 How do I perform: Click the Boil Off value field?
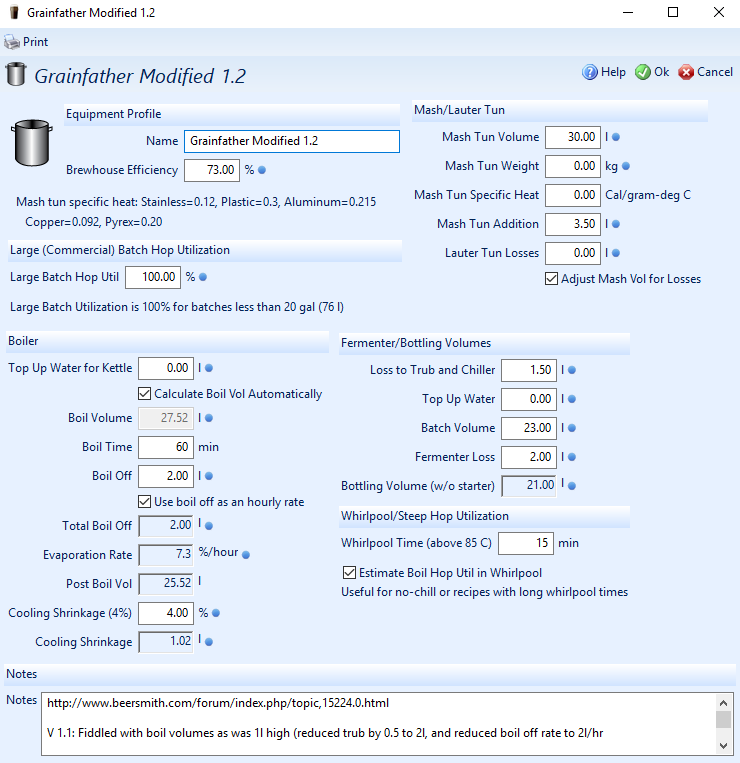[166, 476]
